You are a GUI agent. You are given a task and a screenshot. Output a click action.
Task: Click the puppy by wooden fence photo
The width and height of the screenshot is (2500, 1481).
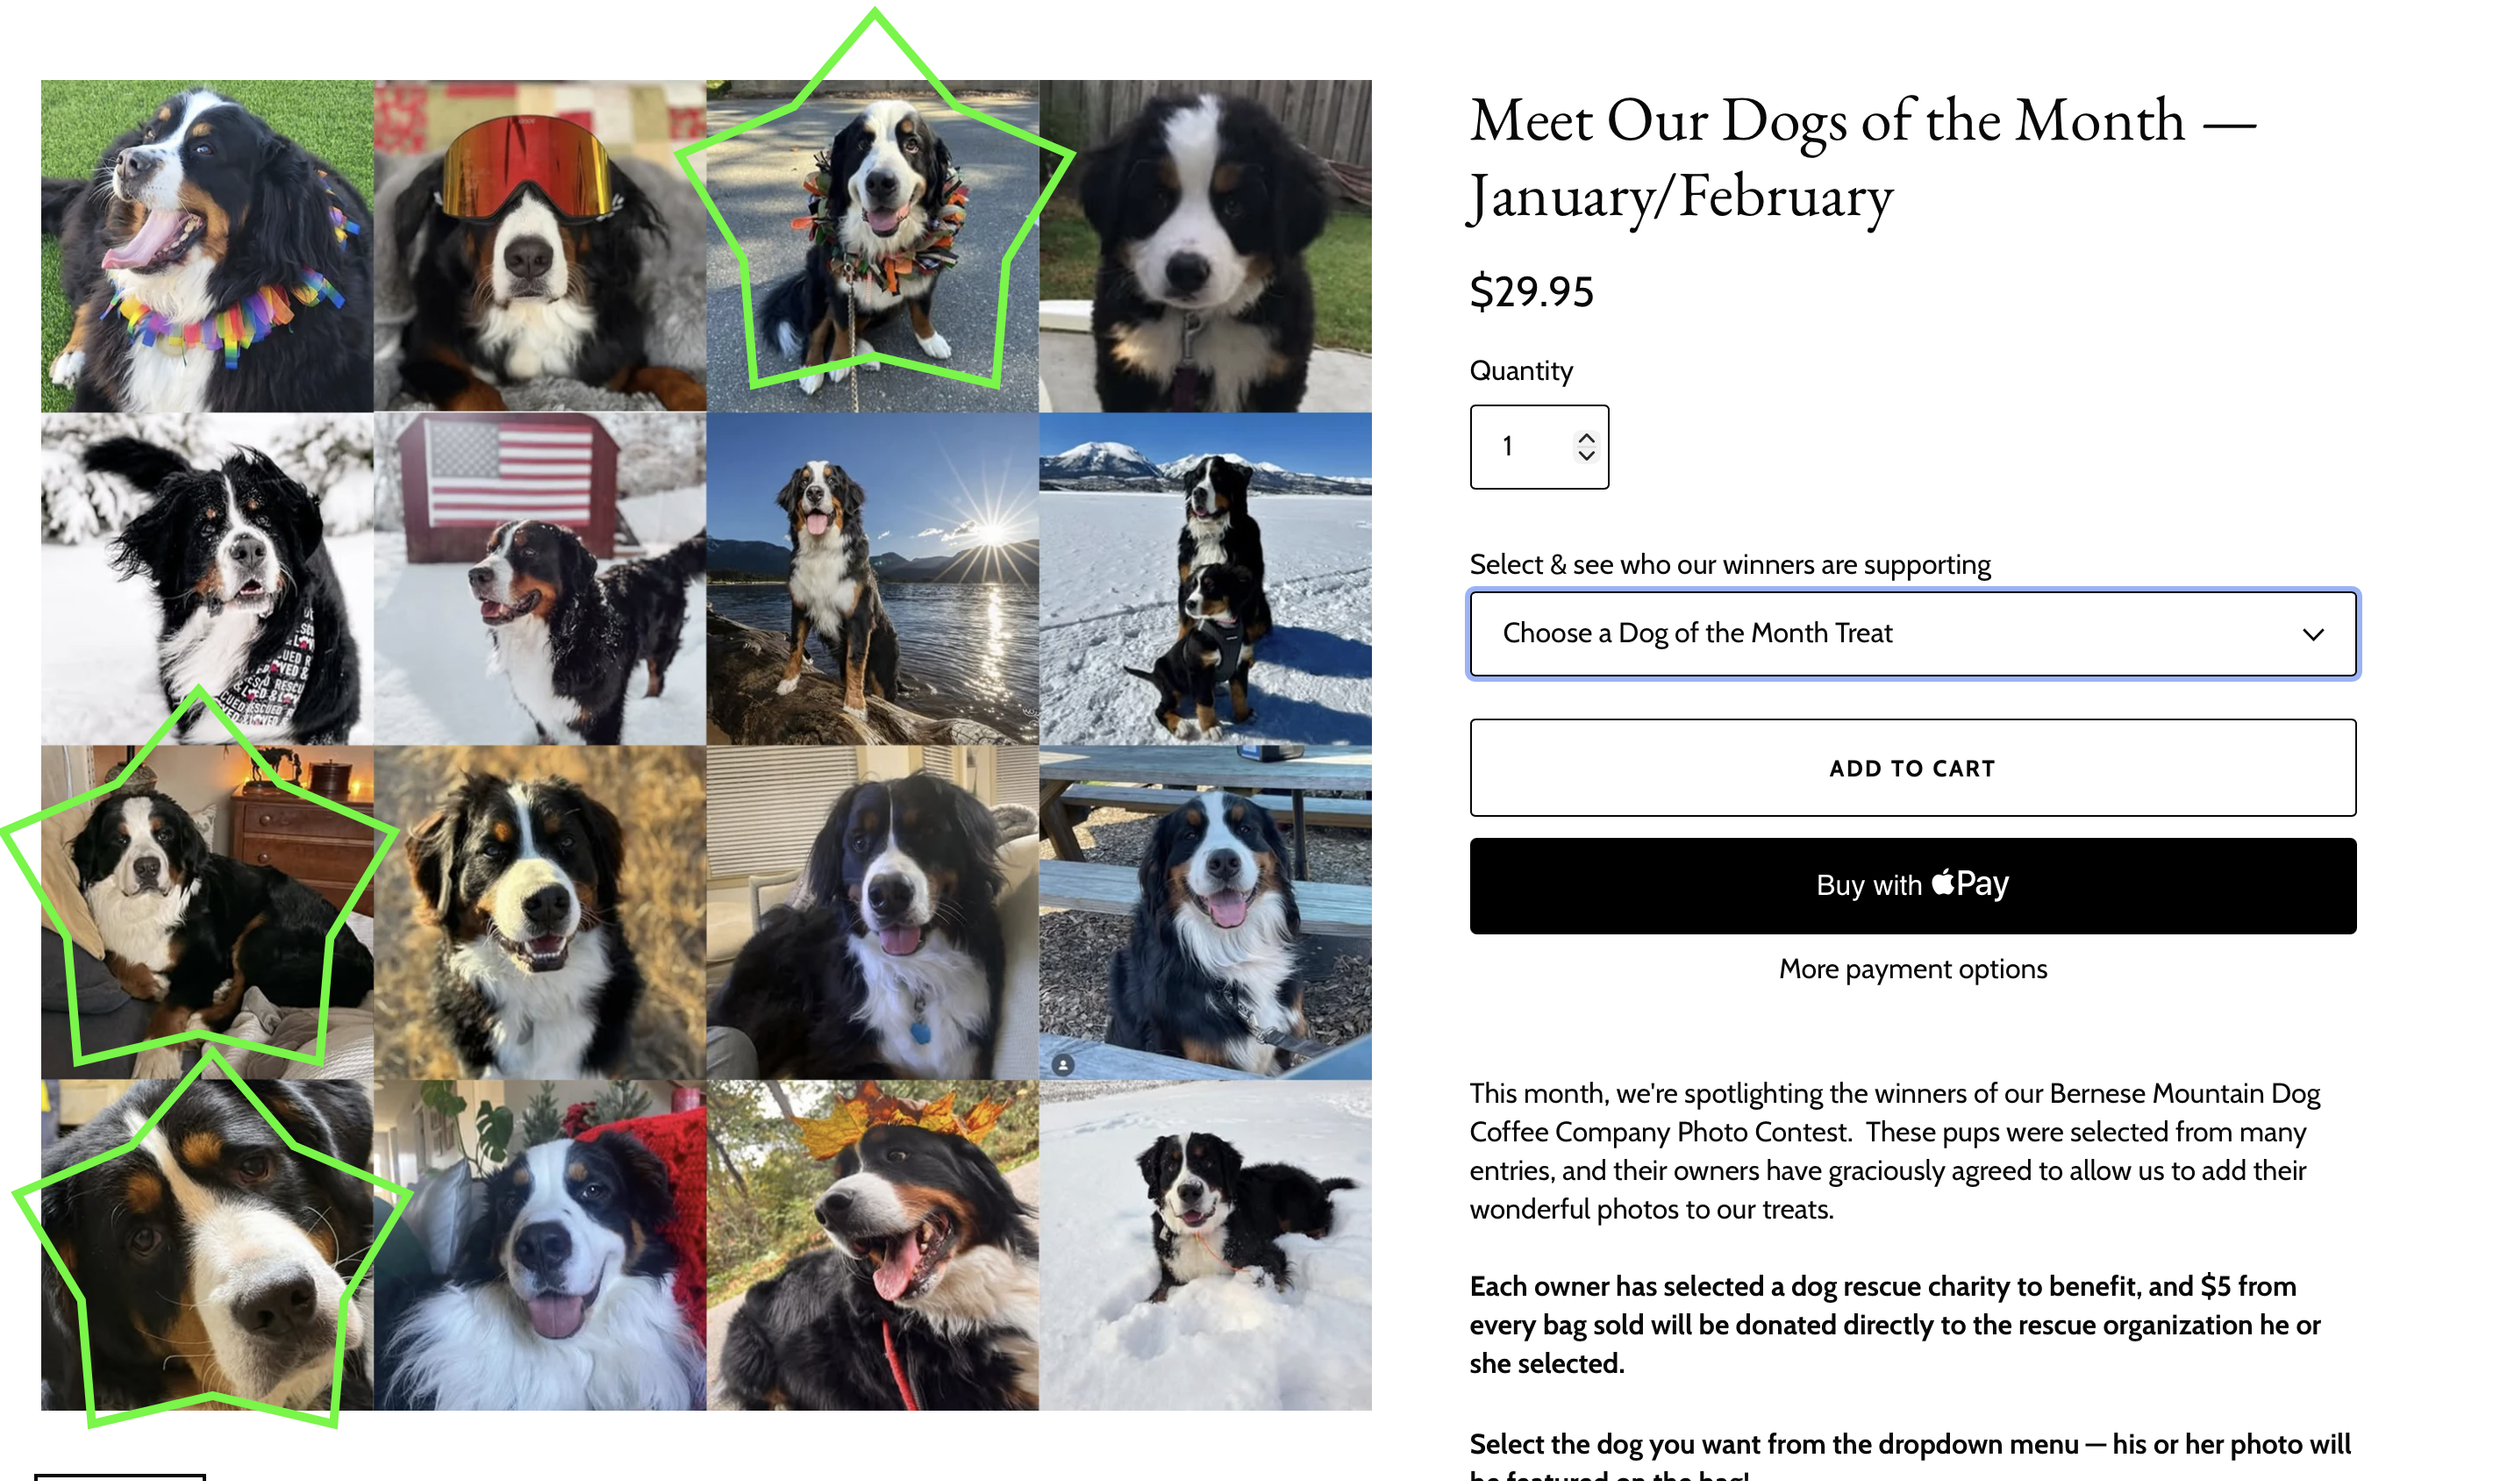click(x=1205, y=246)
